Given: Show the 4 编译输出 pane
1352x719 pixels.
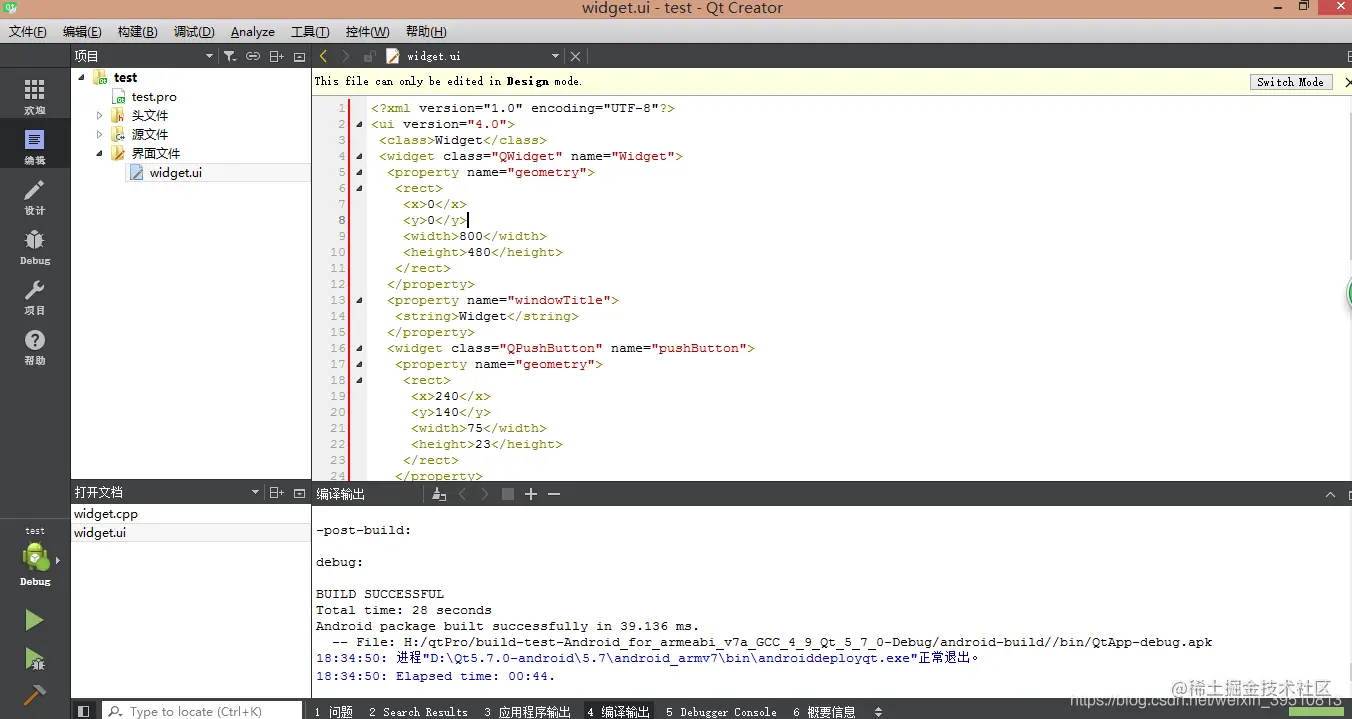Looking at the screenshot, I should click(x=619, y=712).
